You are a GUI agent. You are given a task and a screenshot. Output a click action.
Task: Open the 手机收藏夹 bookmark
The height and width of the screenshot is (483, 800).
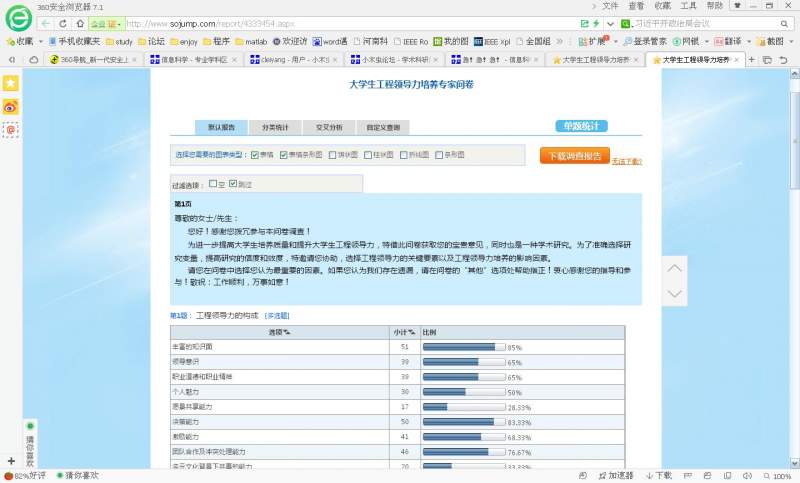74,41
